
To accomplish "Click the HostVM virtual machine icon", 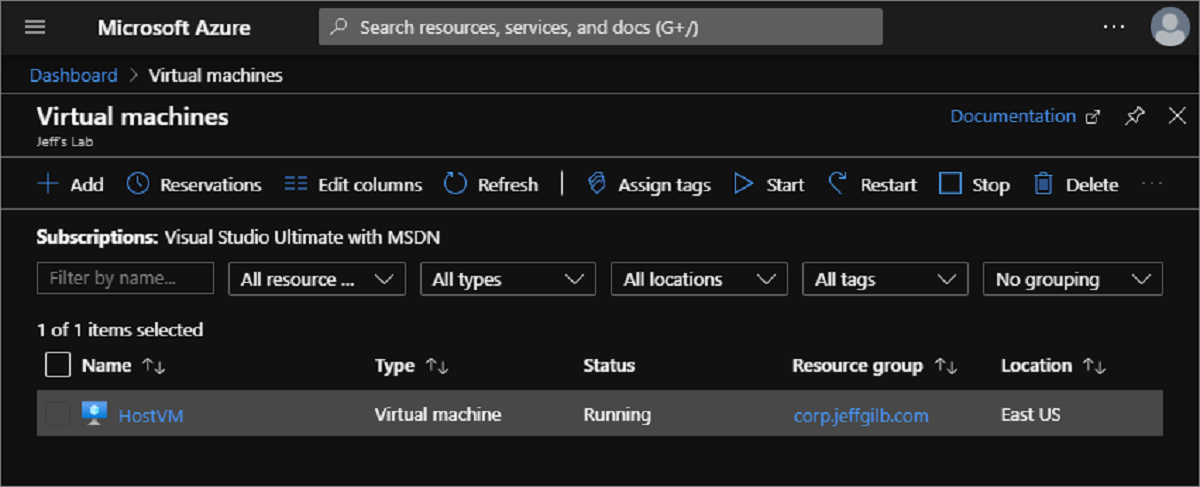I will pos(94,414).
